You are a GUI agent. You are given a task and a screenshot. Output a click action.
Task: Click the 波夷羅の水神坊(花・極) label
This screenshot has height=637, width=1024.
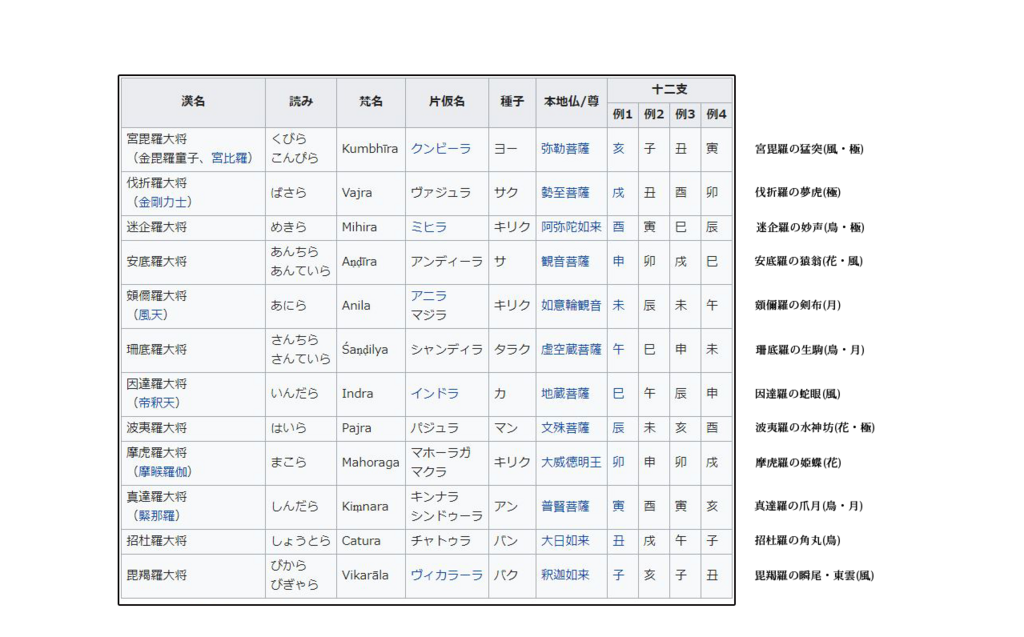[x=814, y=427]
